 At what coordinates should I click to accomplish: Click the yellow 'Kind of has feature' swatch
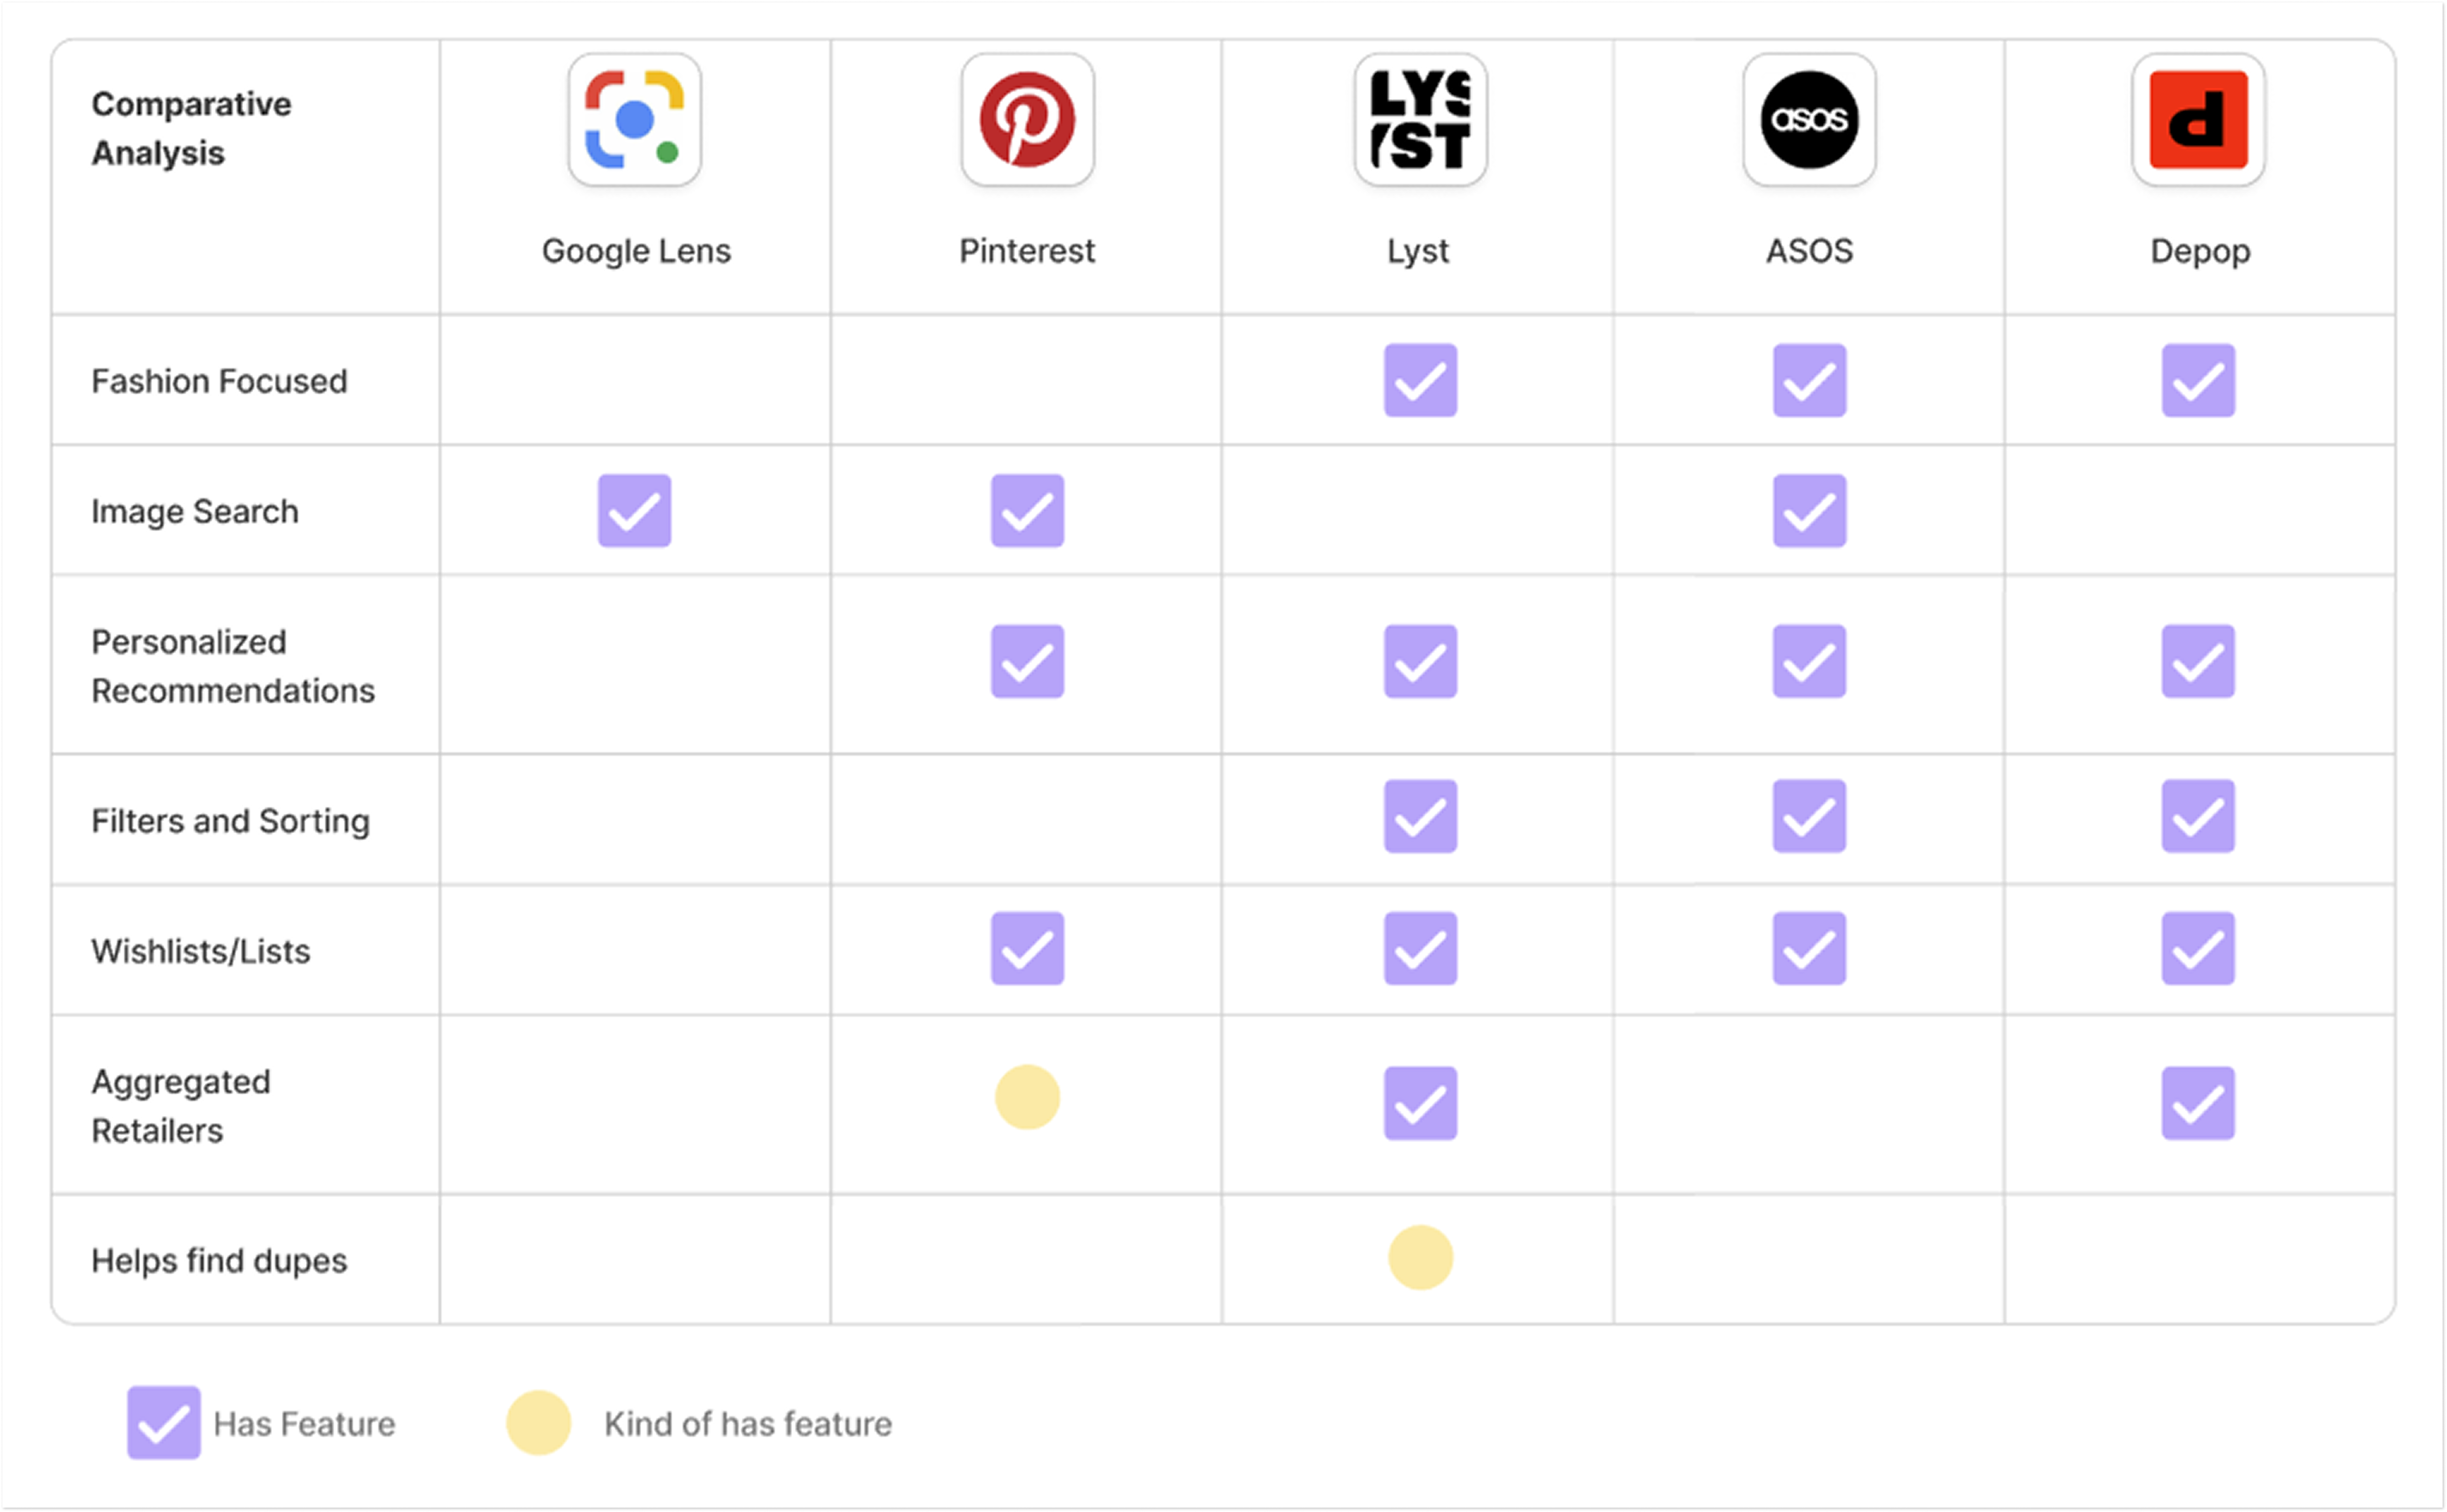(x=538, y=1422)
